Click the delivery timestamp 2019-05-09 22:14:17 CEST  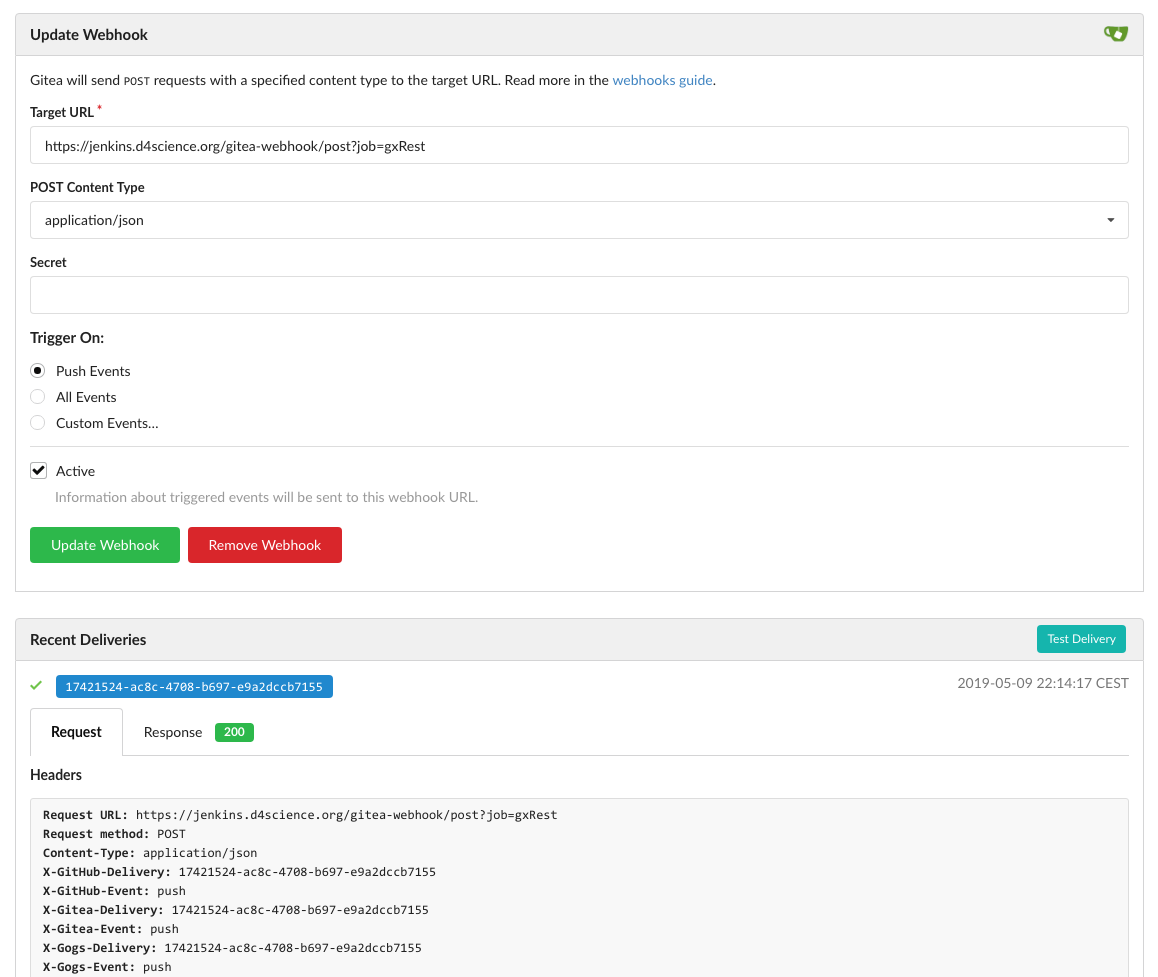click(1043, 683)
